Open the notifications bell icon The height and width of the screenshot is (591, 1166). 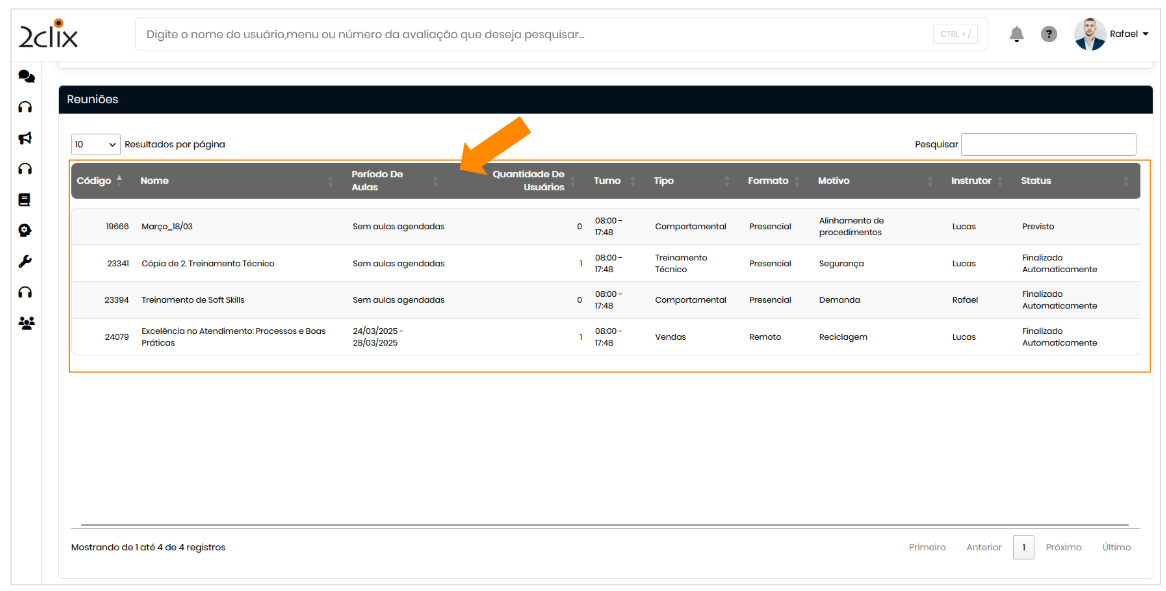1016,34
